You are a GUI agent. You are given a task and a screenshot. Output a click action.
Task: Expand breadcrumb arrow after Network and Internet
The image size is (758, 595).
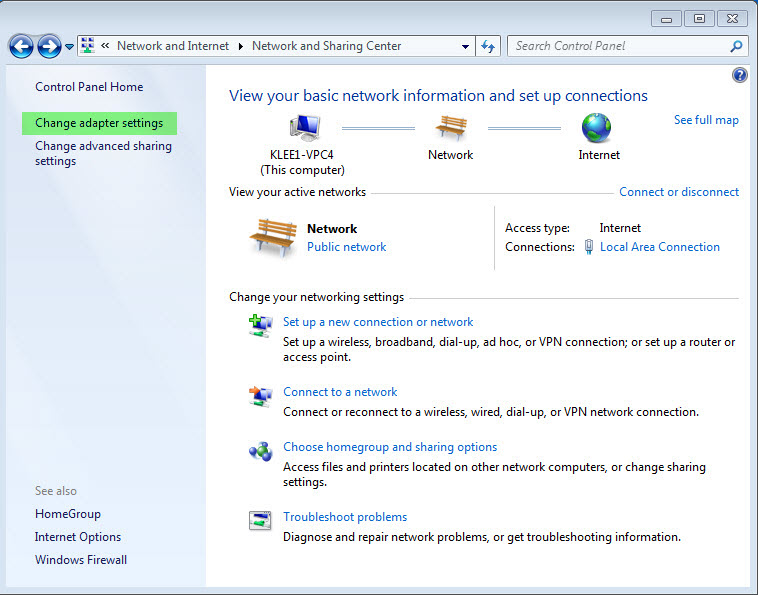pyautogui.click(x=240, y=46)
